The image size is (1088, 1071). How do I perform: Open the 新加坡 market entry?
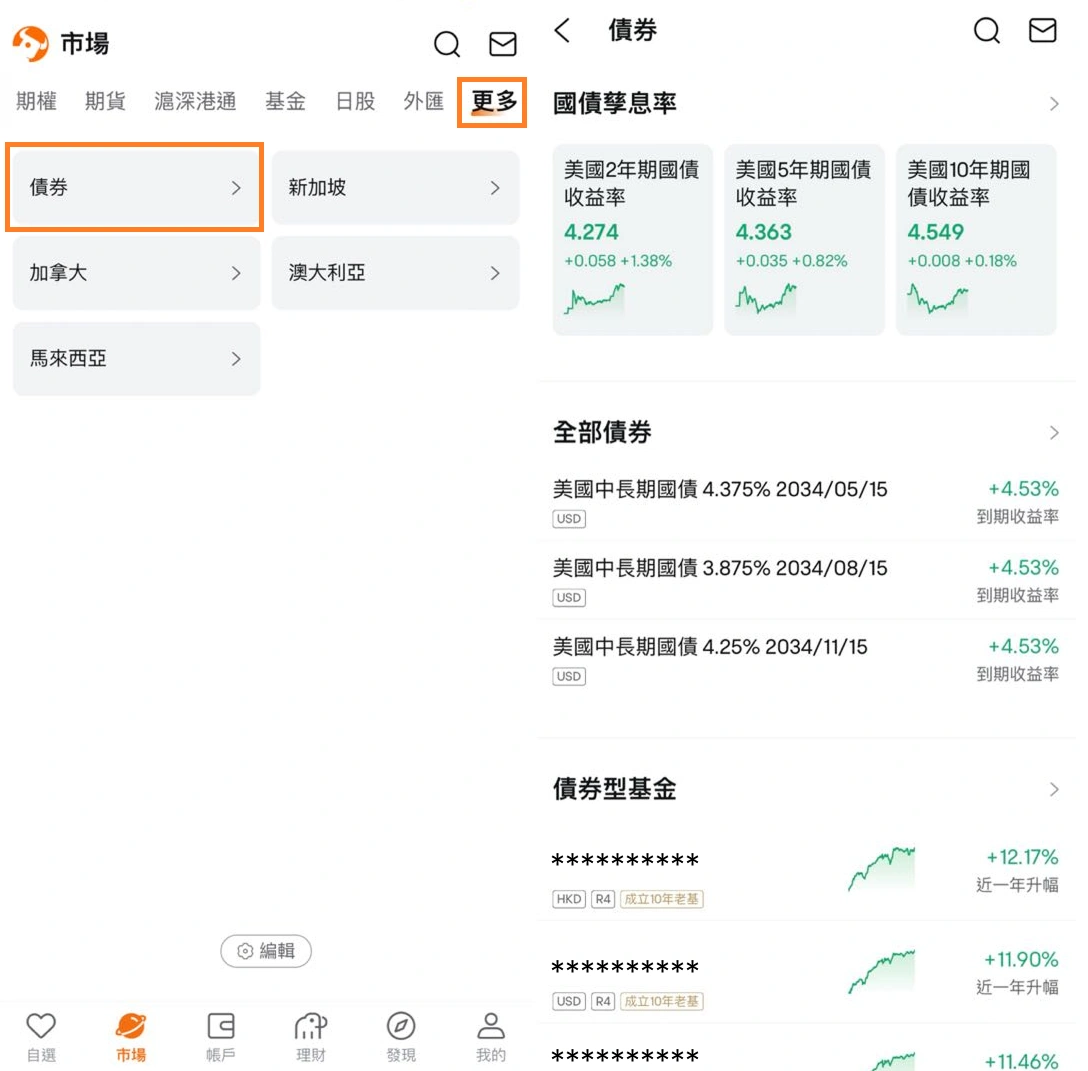(x=396, y=187)
